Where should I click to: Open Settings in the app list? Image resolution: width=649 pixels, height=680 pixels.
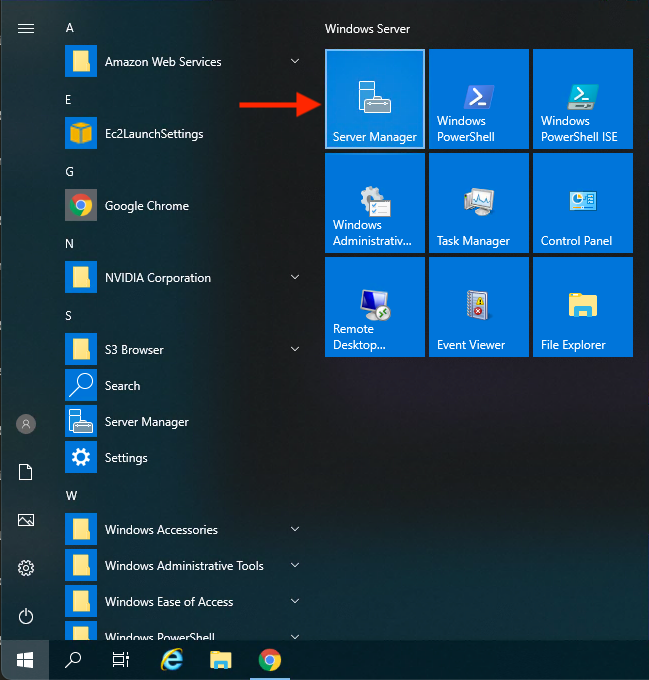[x=182, y=457]
